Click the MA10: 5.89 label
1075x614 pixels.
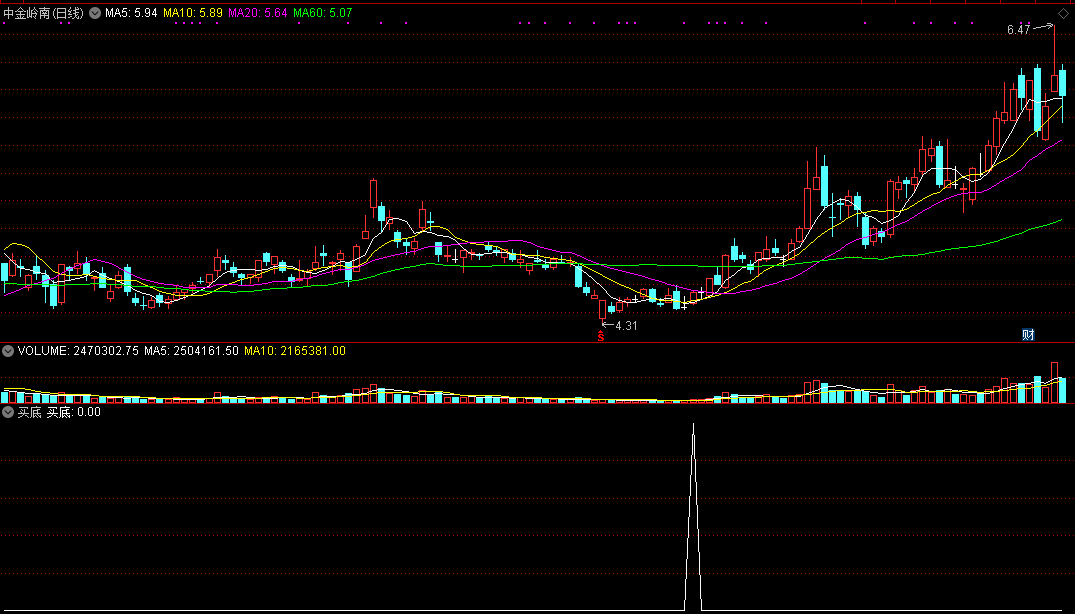[193, 13]
